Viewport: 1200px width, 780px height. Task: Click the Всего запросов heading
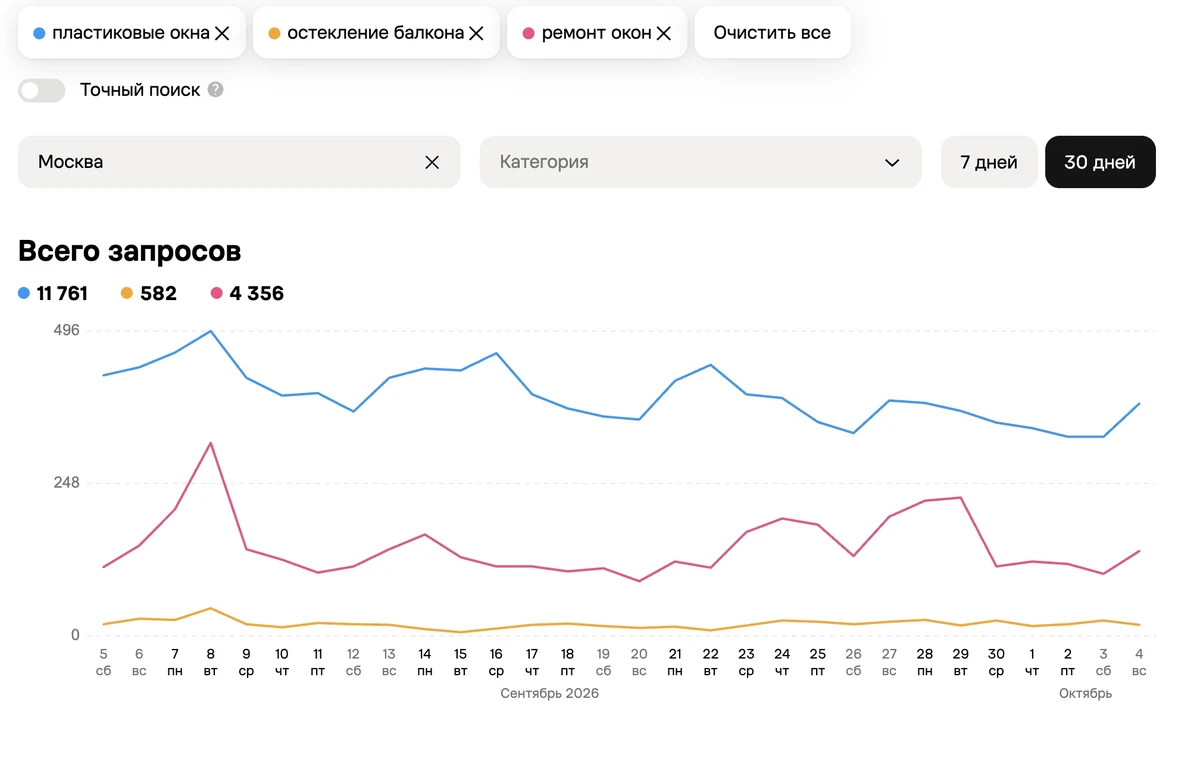click(x=130, y=251)
